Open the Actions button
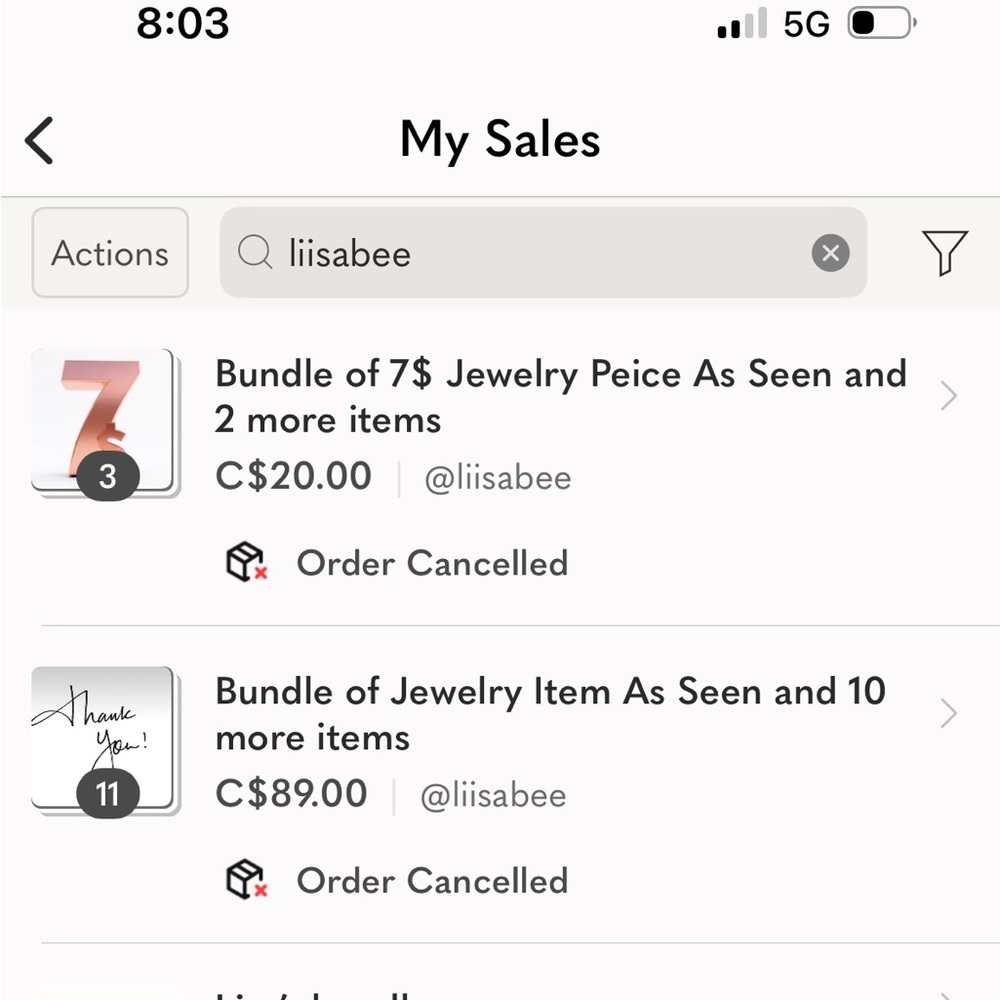1000x1000 pixels. pos(110,253)
